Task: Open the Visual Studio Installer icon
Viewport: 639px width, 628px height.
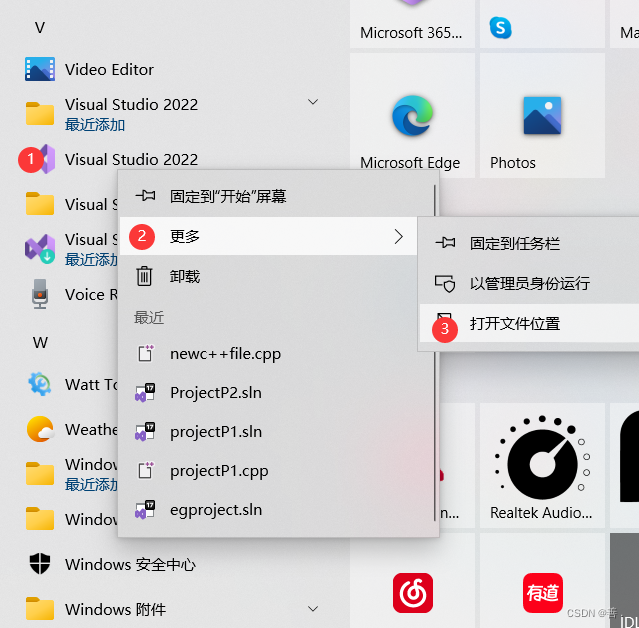Action: tap(40, 249)
